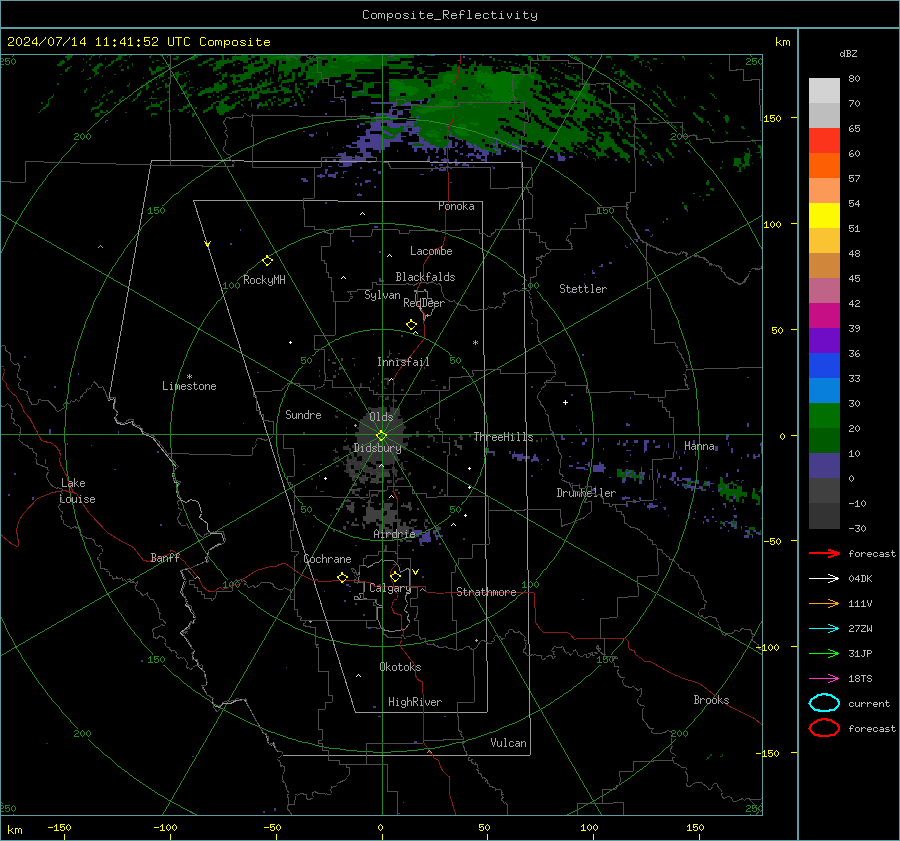
Task: Click the 04DK legend label
Action: coord(860,579)
